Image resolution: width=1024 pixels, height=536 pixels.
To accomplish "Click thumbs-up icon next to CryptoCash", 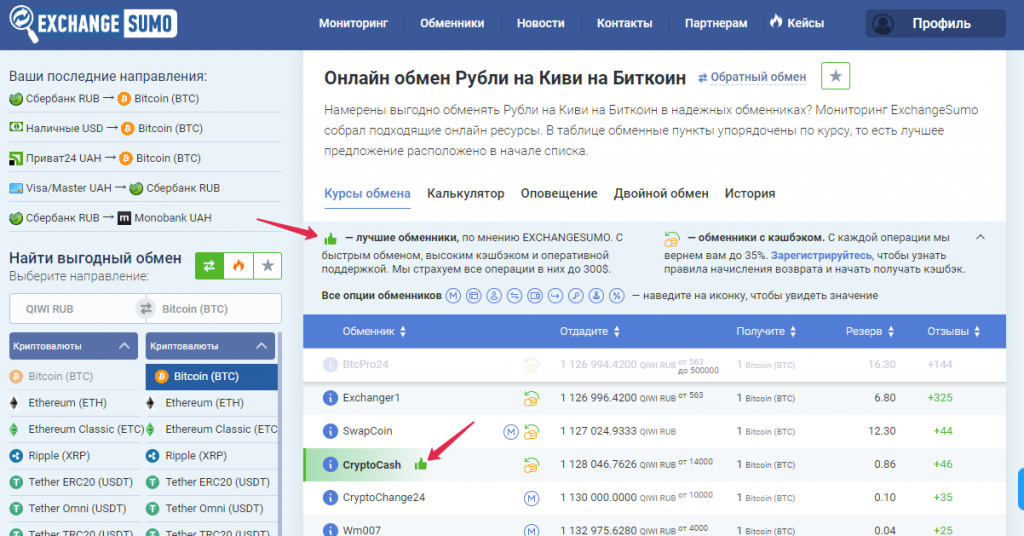I will click(421, 464).
